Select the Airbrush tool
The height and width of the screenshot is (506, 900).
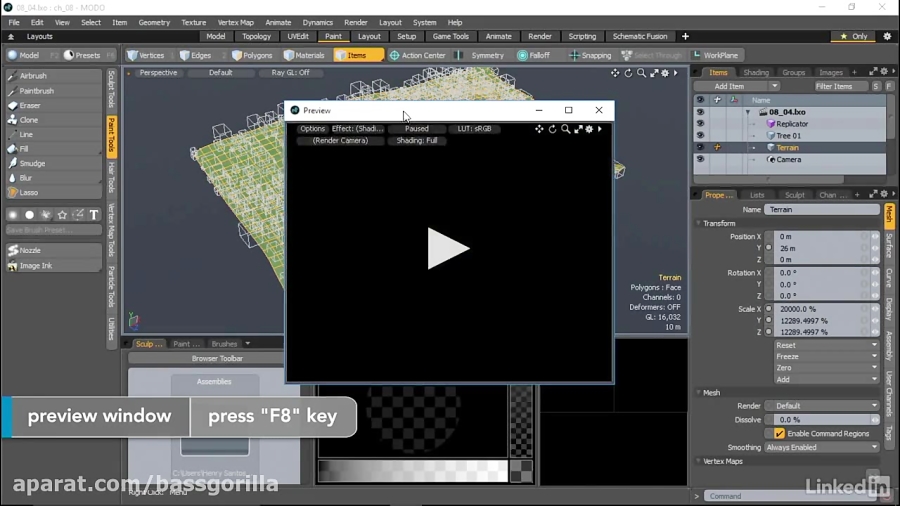[33, 76]
